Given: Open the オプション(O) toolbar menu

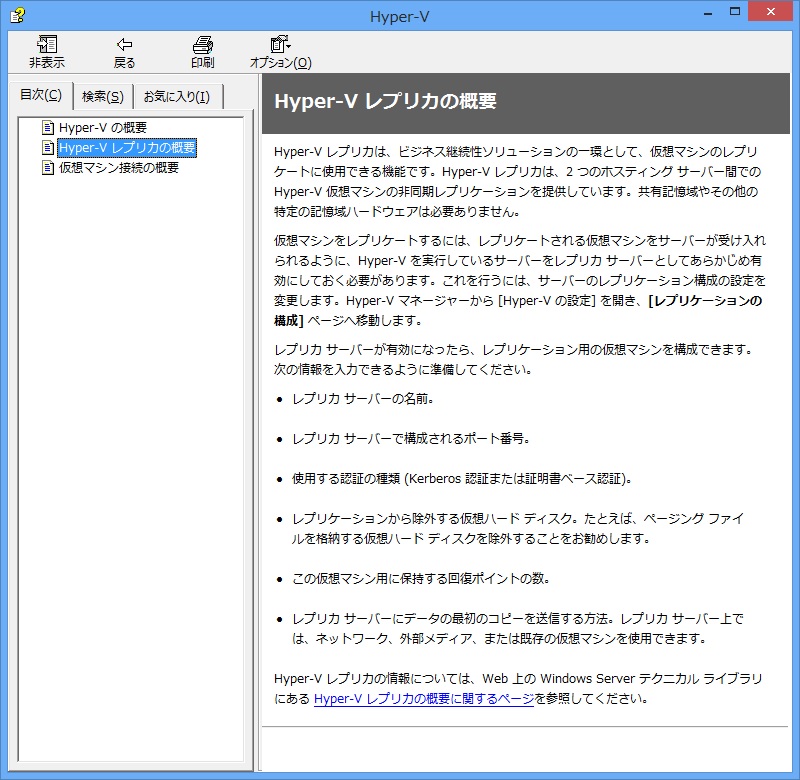Looking at the screenshot, I should 281,52.
